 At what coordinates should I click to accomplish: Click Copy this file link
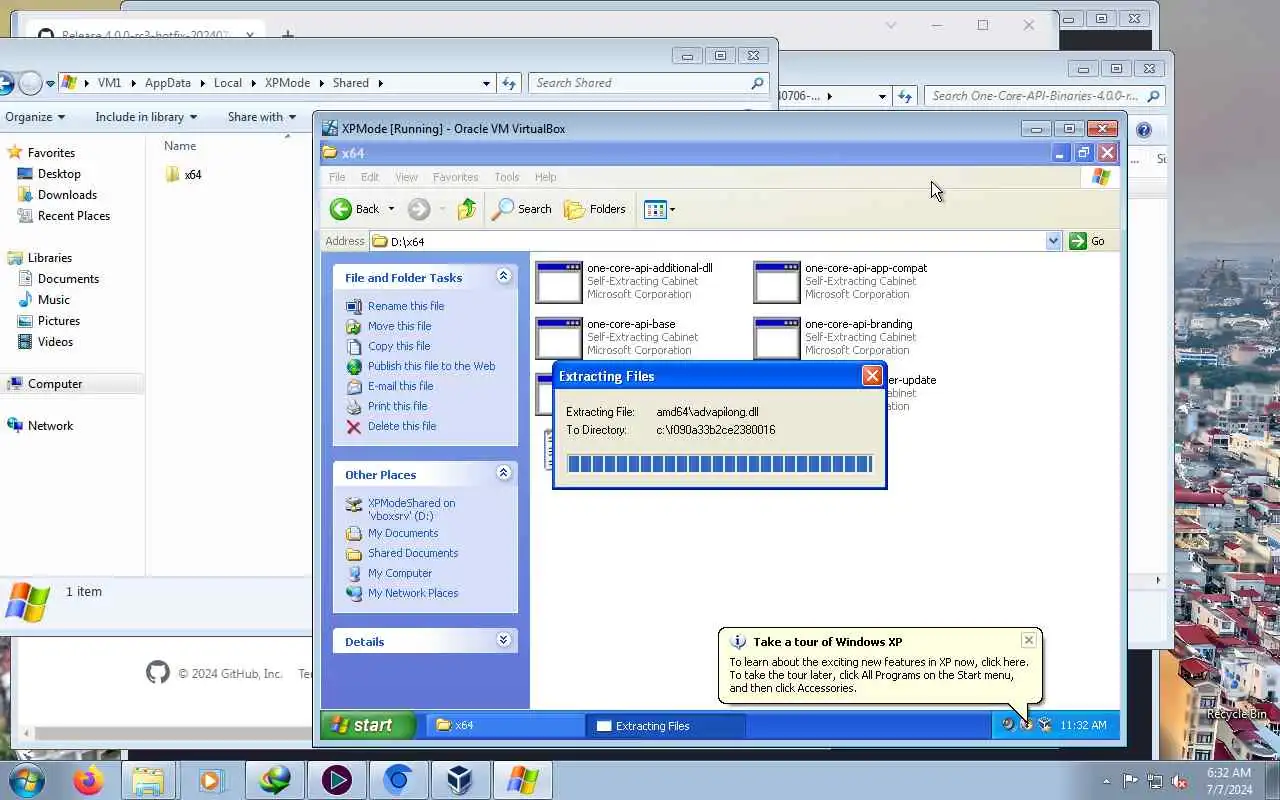[x=399, y=346]
